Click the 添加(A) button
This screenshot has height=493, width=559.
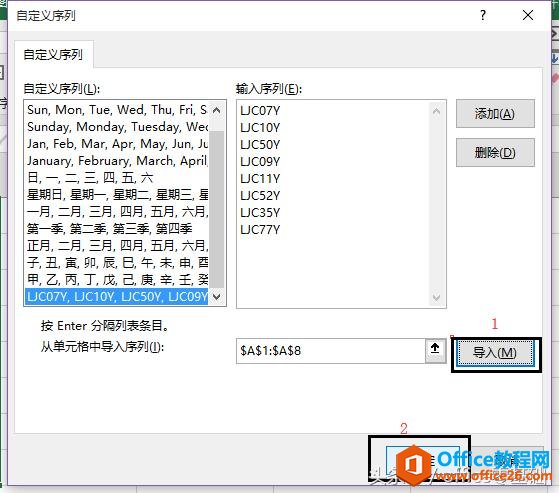[x=495, y=114]
